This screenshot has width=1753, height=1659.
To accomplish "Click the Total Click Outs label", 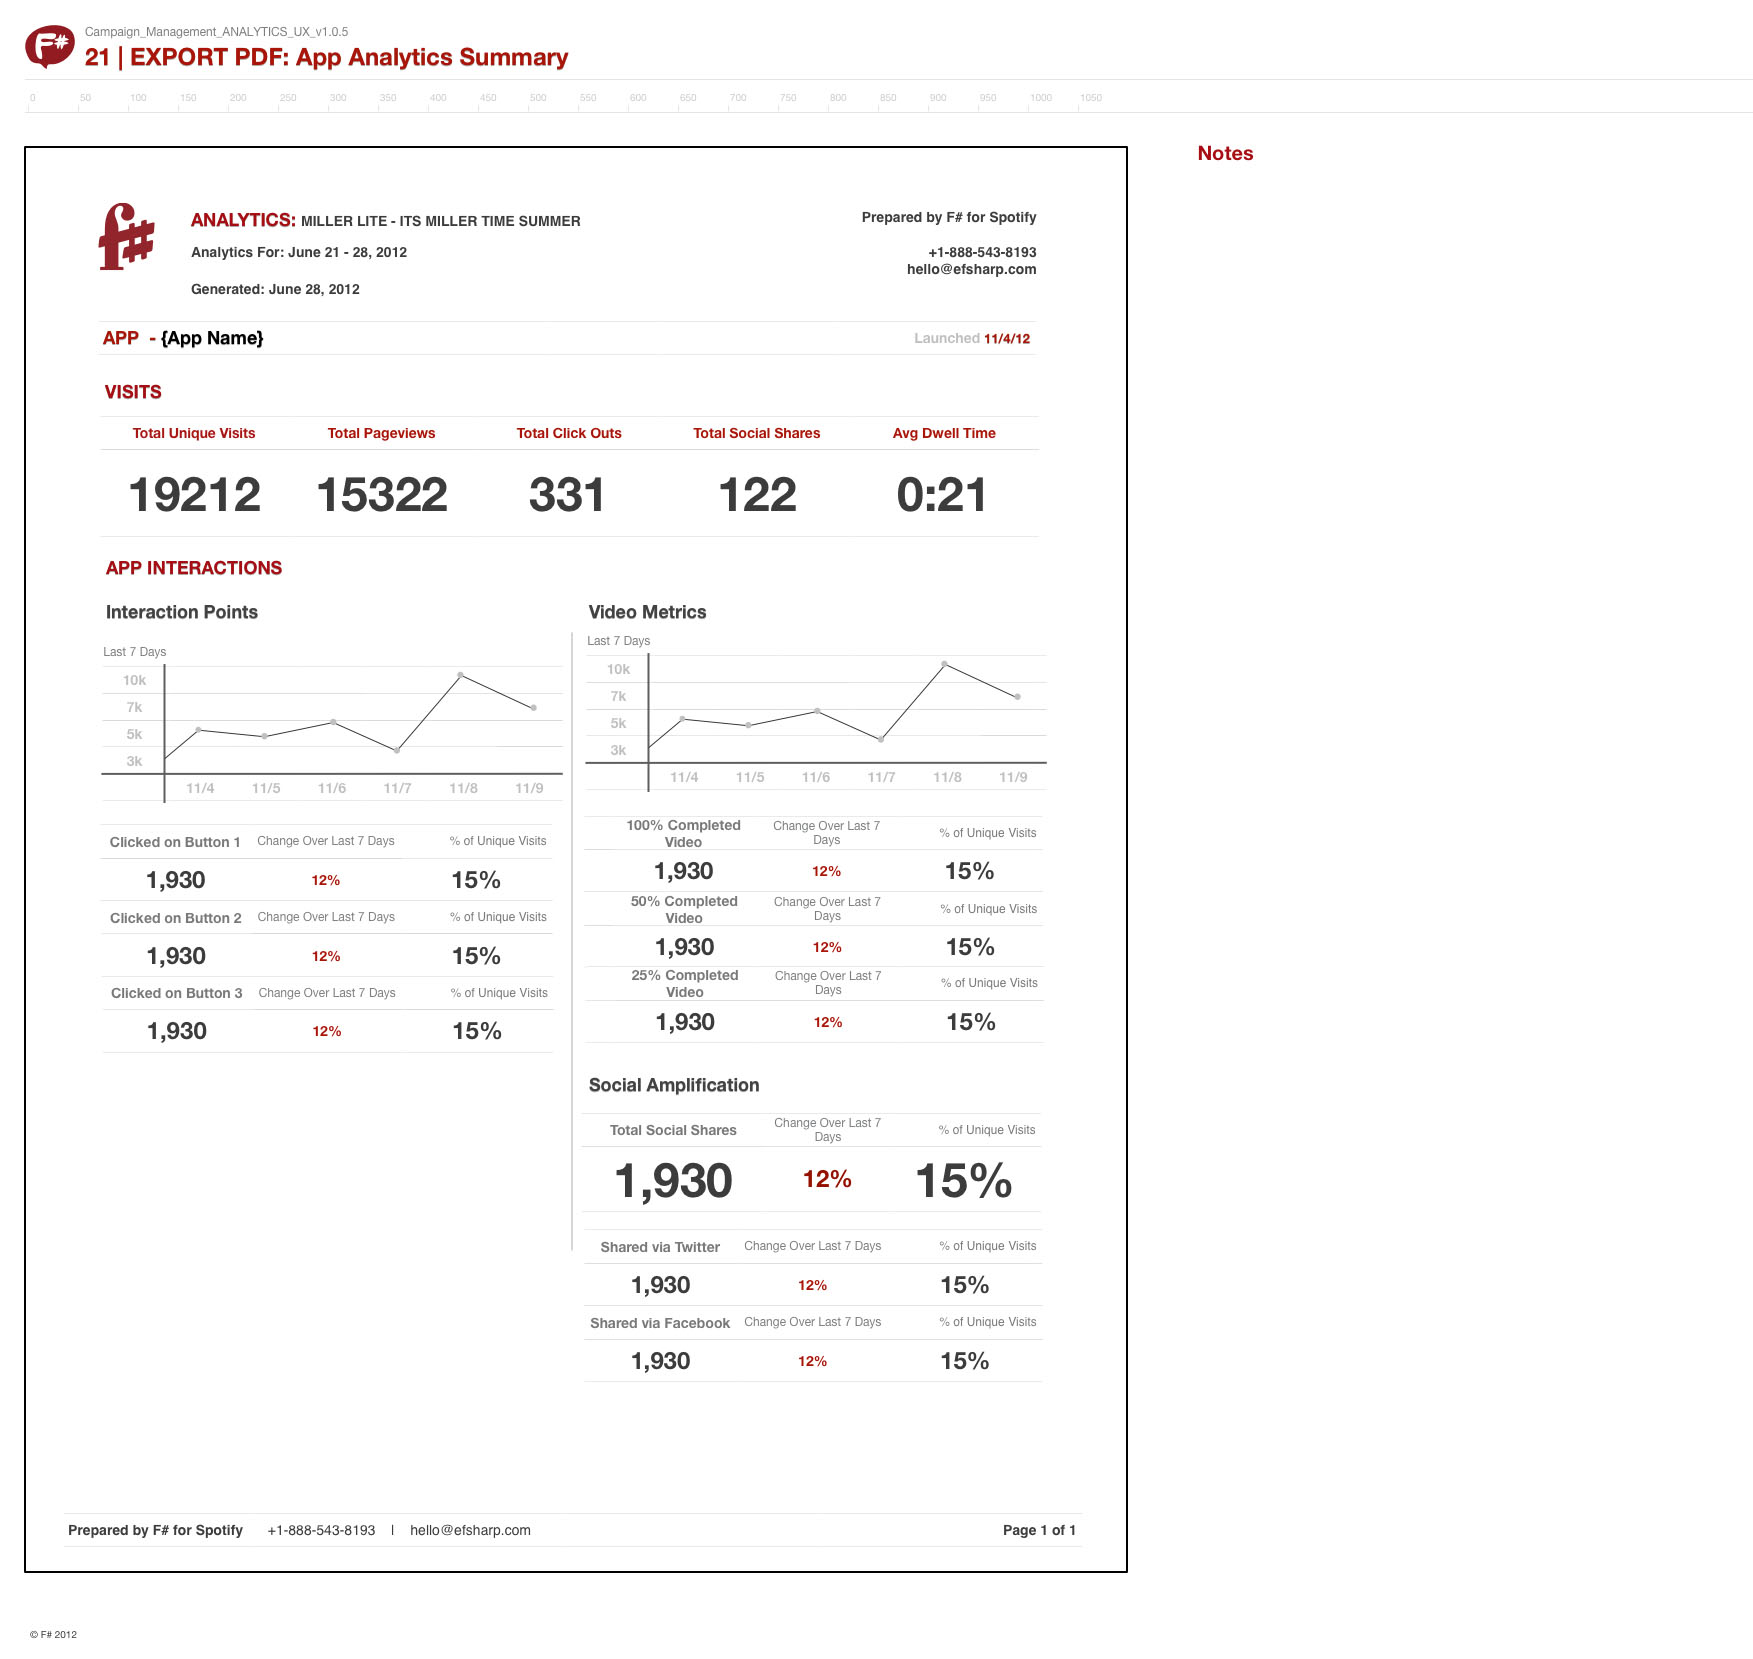I will 569,433.
